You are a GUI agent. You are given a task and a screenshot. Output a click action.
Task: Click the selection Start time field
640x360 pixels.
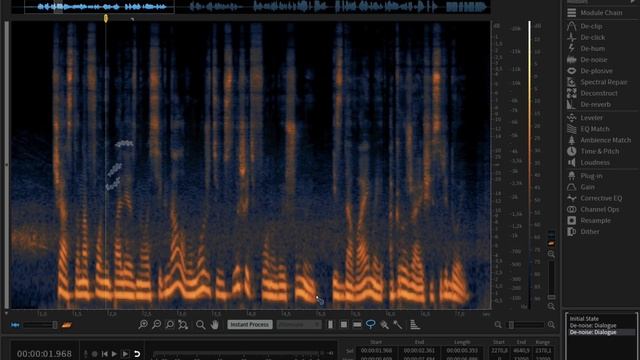click(376, 351)
